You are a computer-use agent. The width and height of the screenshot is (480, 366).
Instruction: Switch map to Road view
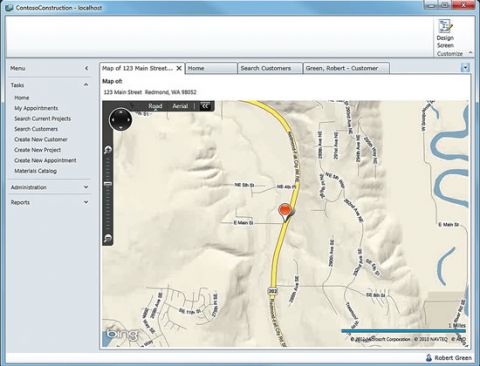[155, 106]
